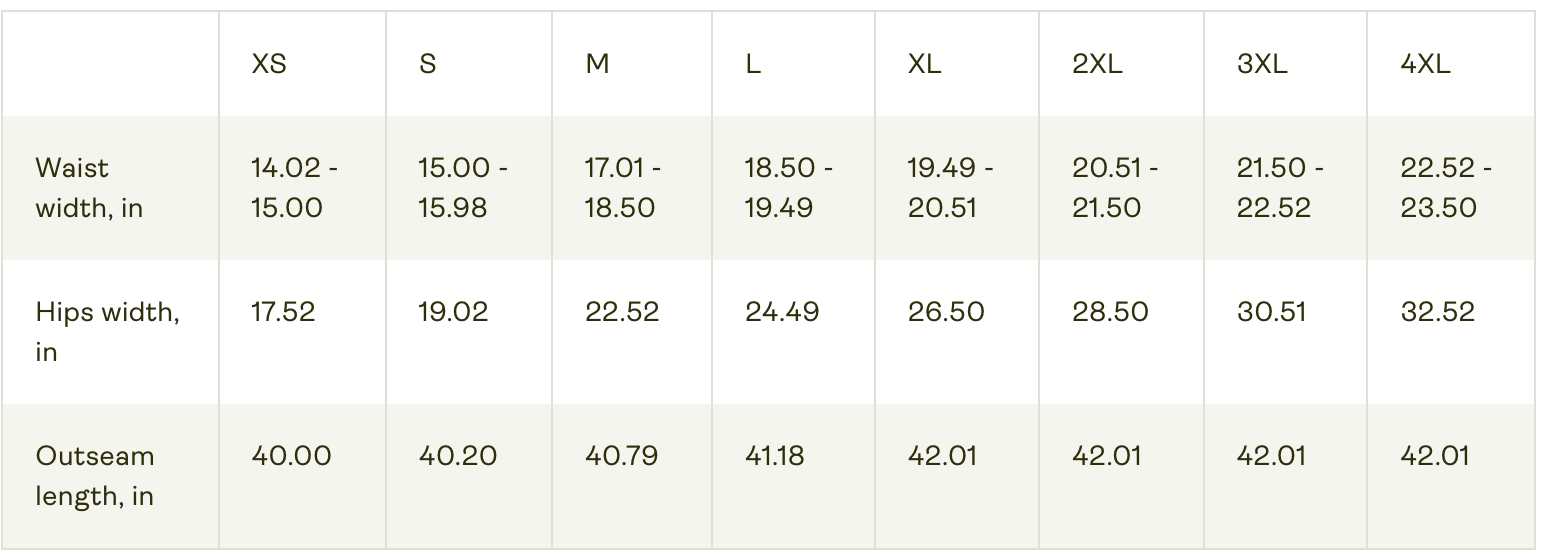Select outseam length value 41.18

pos(775,456)
